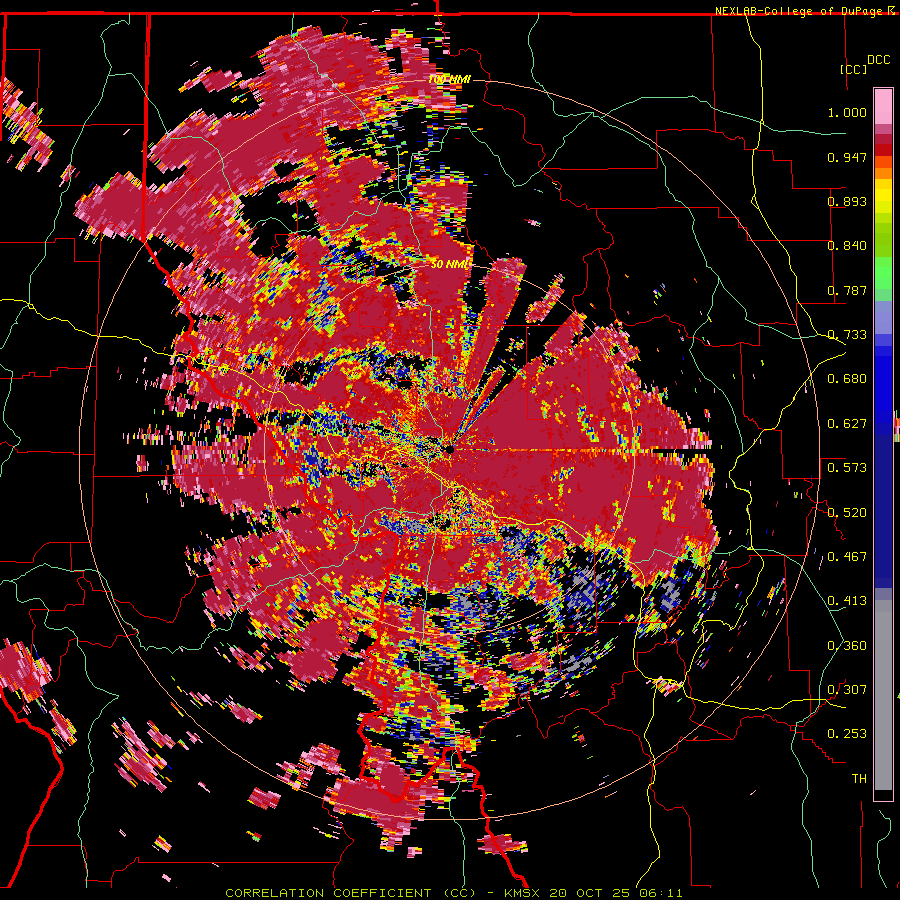Click the DCC product label
The height and width of the screenshot is (900, 900).
(x=878, y=60)
